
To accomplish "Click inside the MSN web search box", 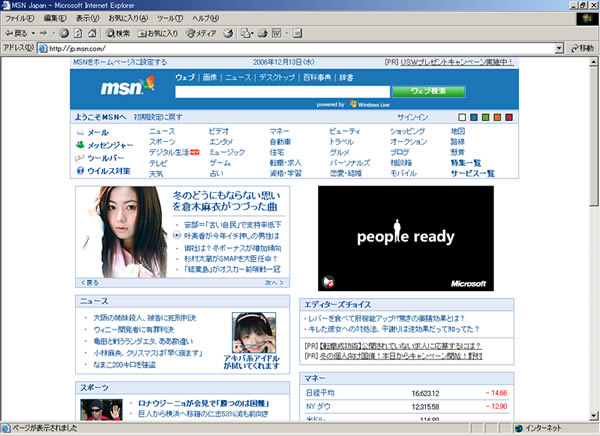I will click(x=282, y=92).
